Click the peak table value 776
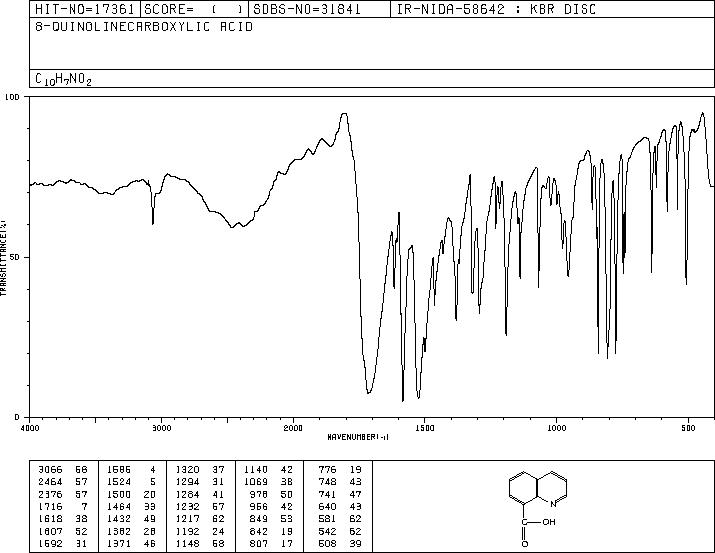715x553 pixels. (327, 469)
